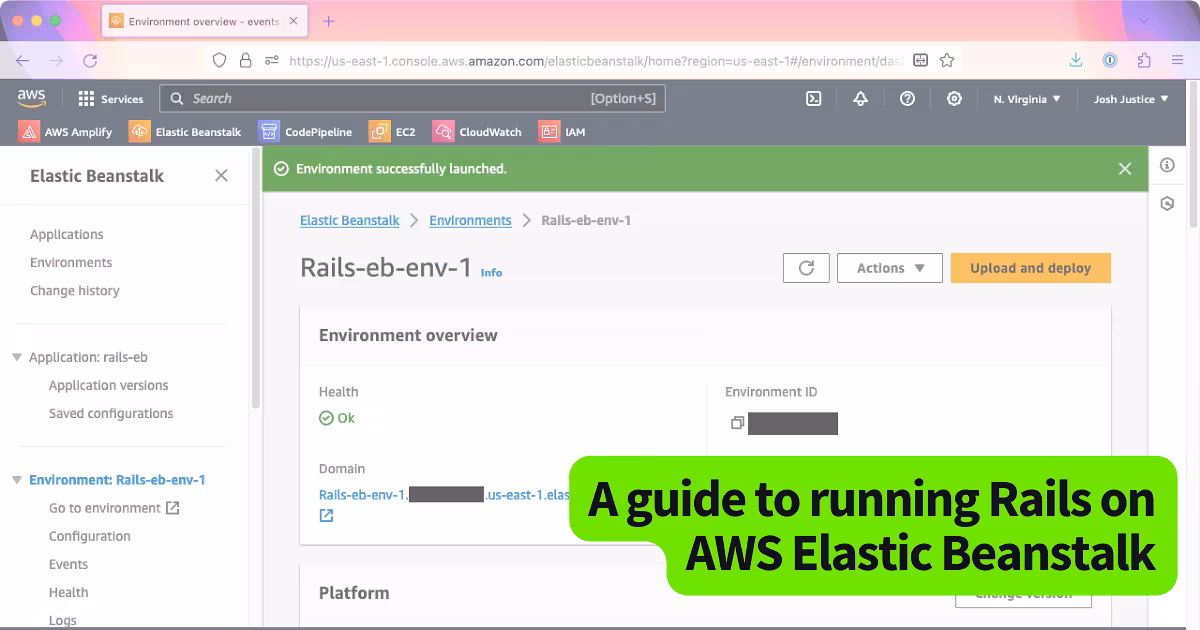Open Change history in sidebar
Image resolution: width=1200 pixels, height=630 pixels.
pos(75,290)
